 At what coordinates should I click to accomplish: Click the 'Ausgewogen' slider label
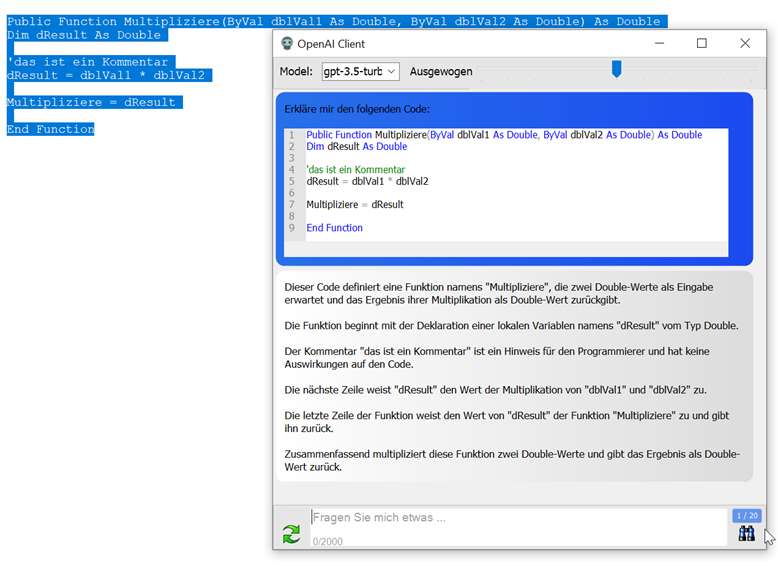441,72
